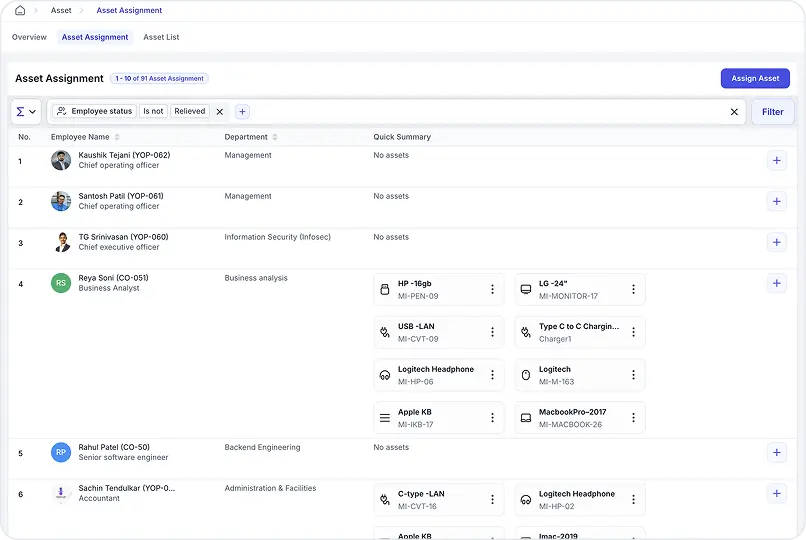Open three-dot menu for MacbookPro-2017

[x=633, y=418]
